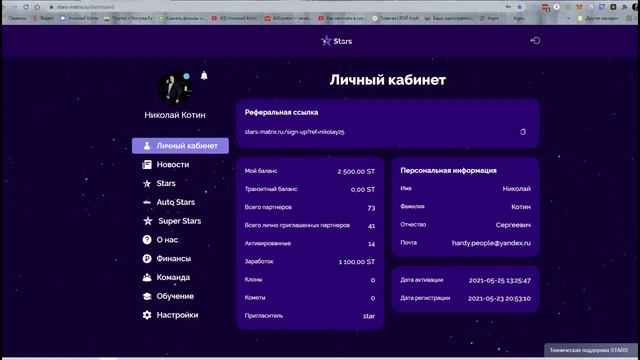Click the star icon beside Super Stars
The image size is (640, 360).
[148, 221]
